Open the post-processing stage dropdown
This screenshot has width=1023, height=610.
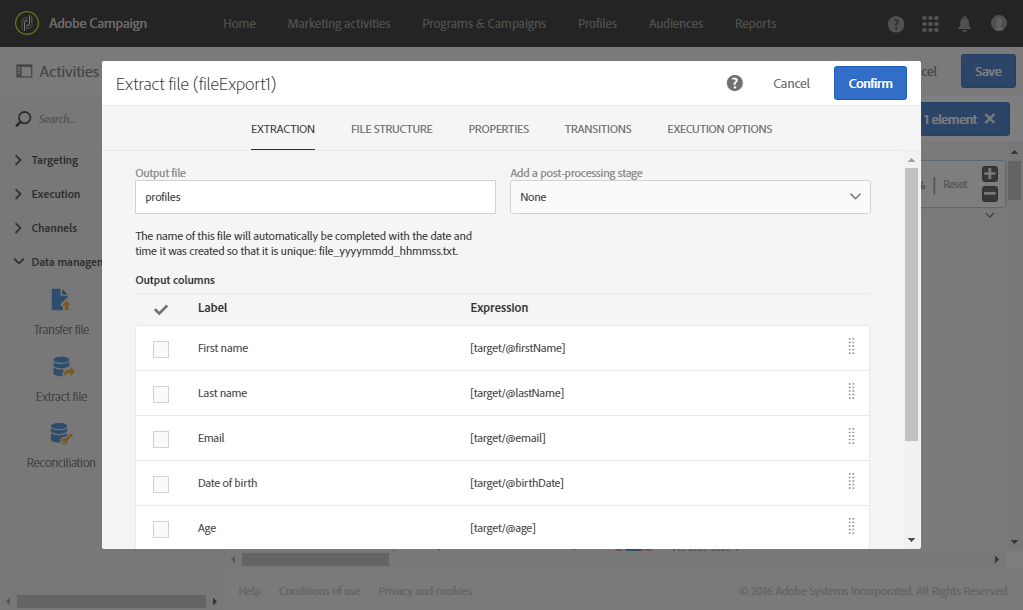[x=690, y=197]
